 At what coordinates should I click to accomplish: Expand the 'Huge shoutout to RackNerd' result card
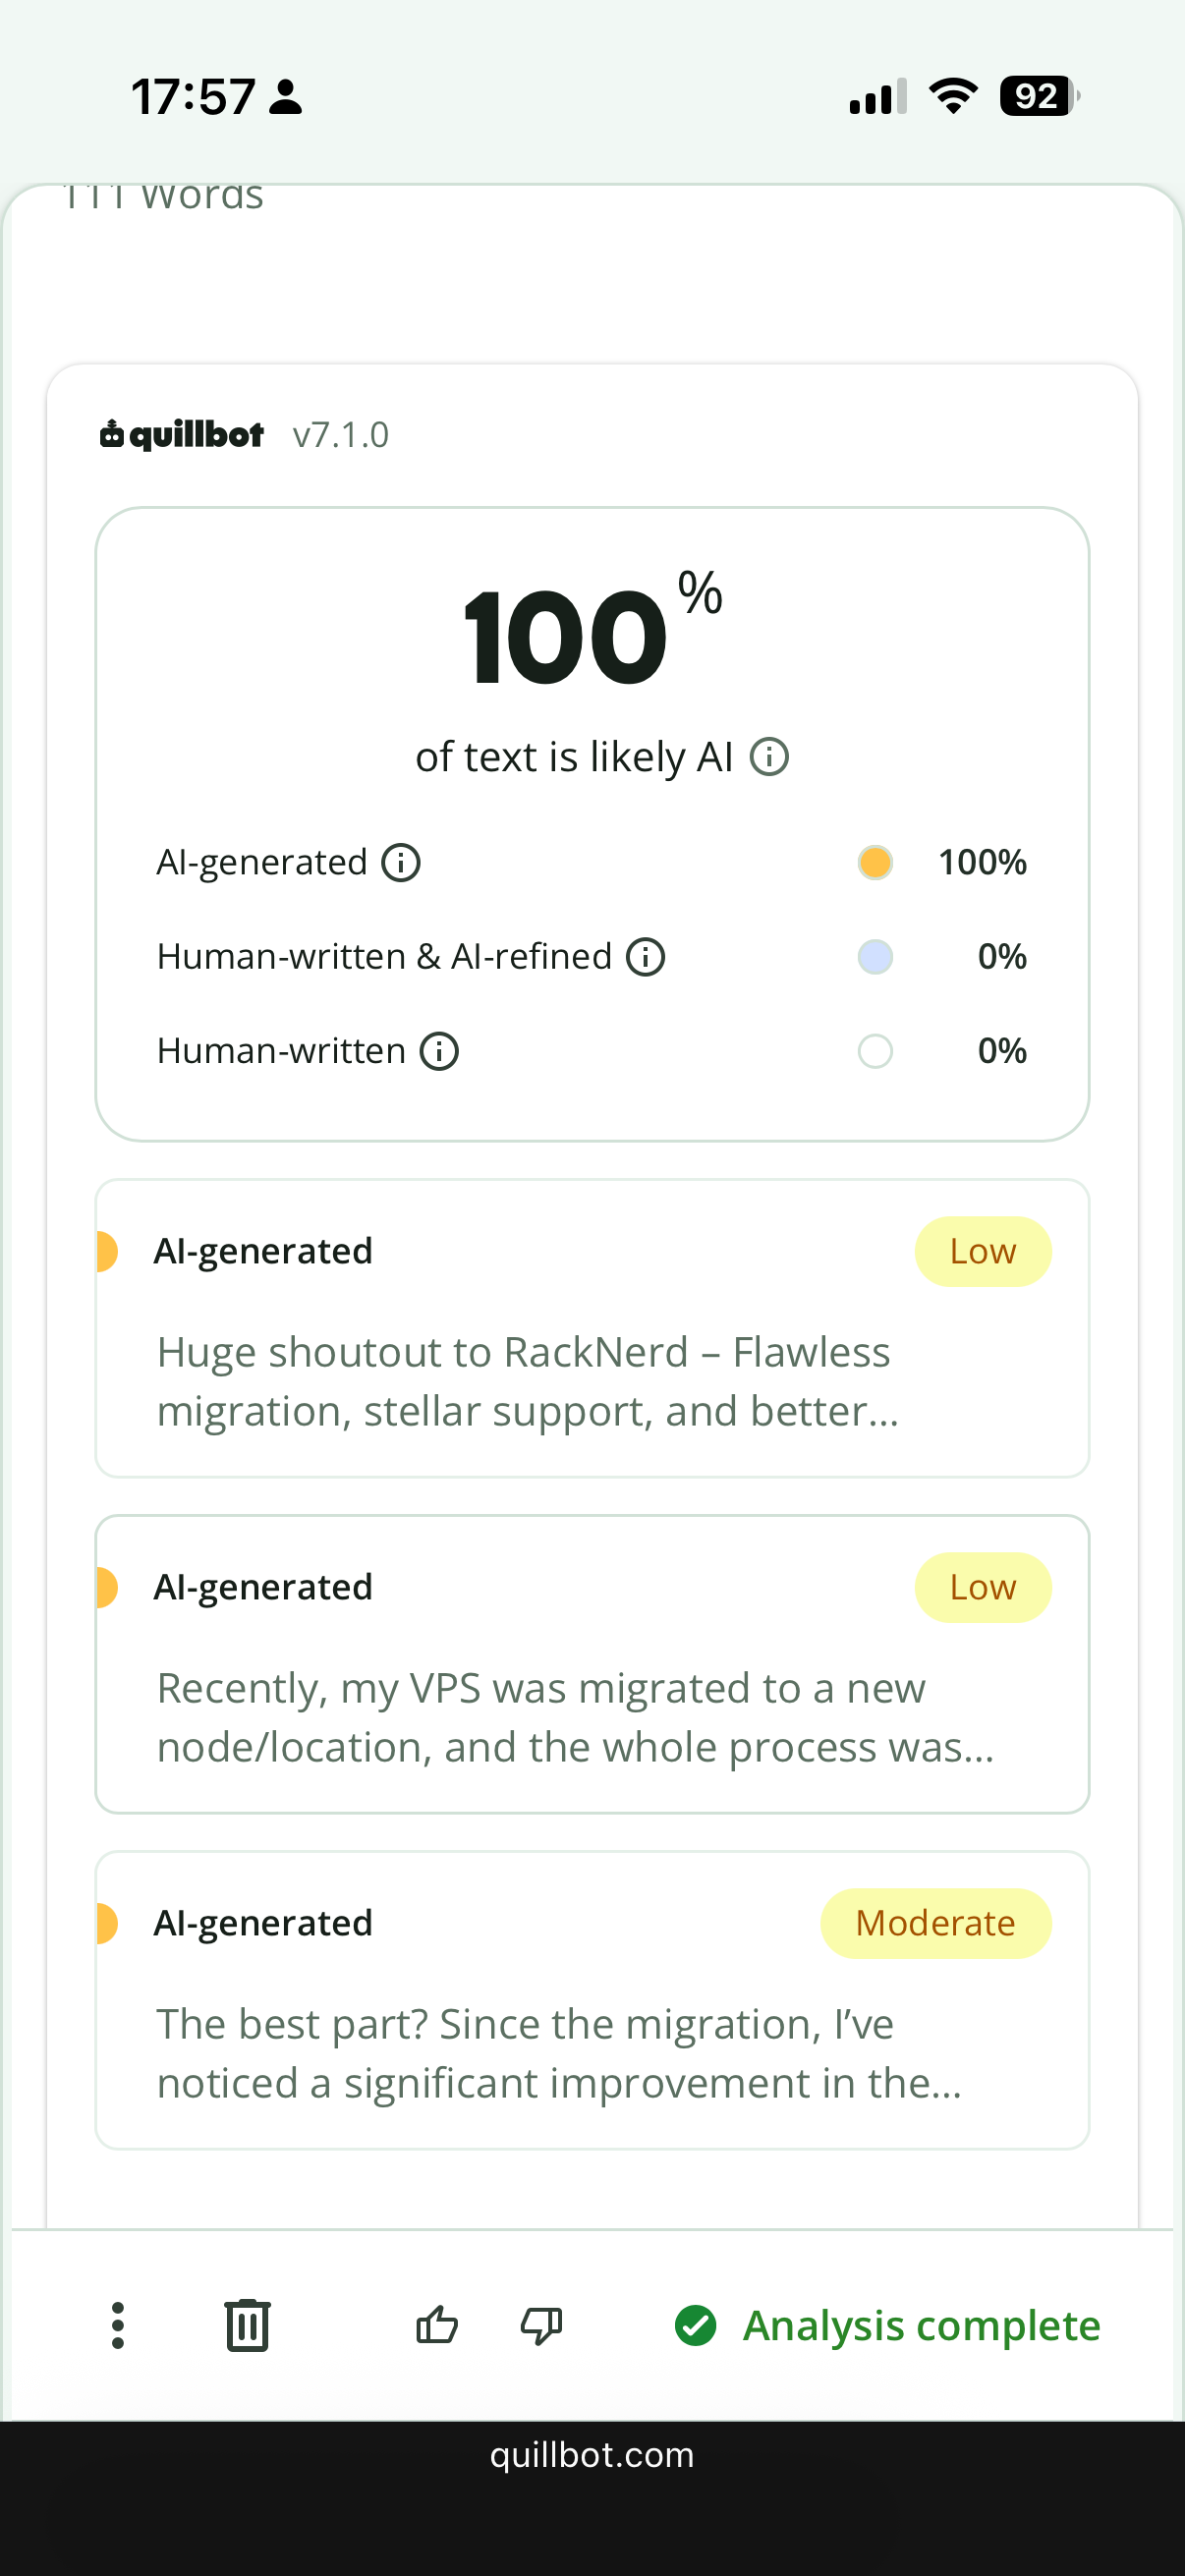pos(592,1328)
